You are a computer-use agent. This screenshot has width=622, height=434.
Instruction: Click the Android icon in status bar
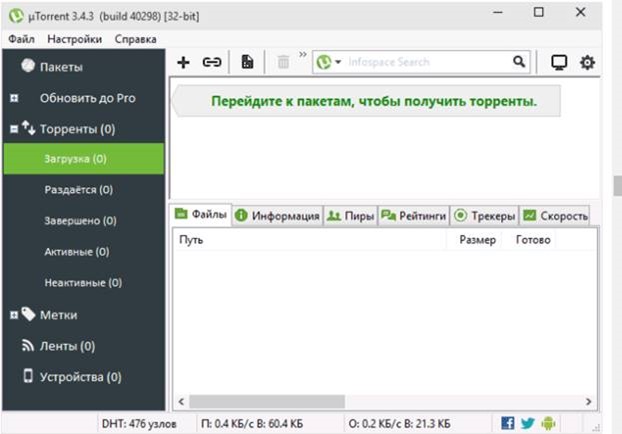(x=548, y=423)
